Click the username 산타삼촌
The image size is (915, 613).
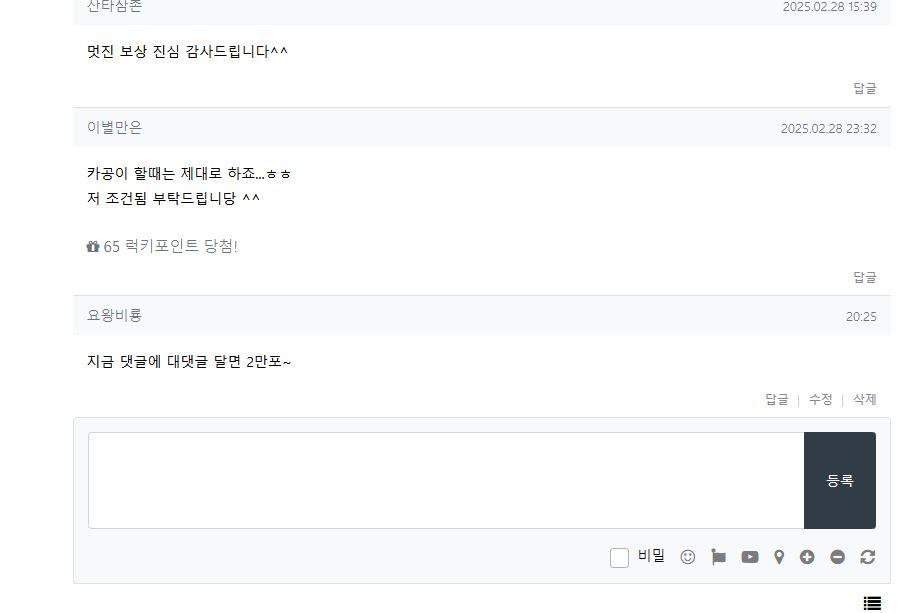[x=114, y=7]
